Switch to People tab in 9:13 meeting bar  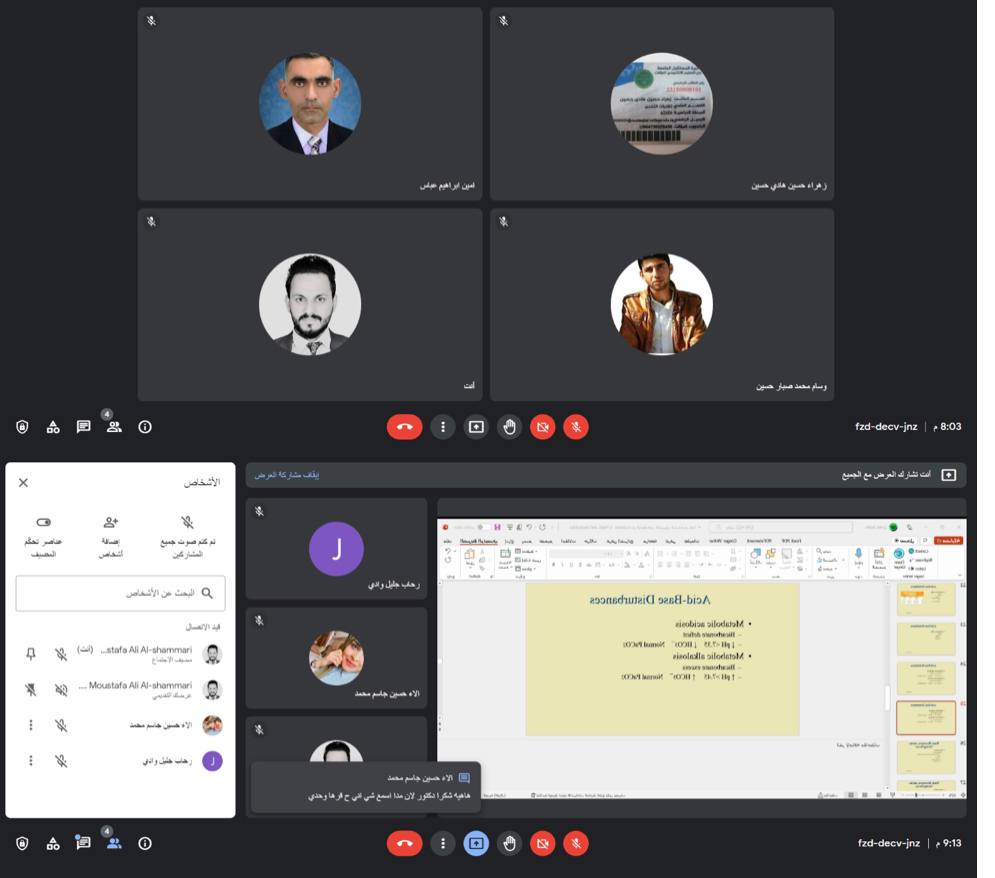[x=114, y=843]
